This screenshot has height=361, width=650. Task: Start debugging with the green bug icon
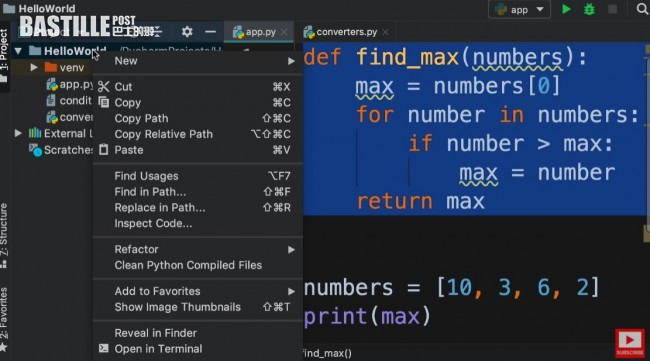tap(589, 9)
